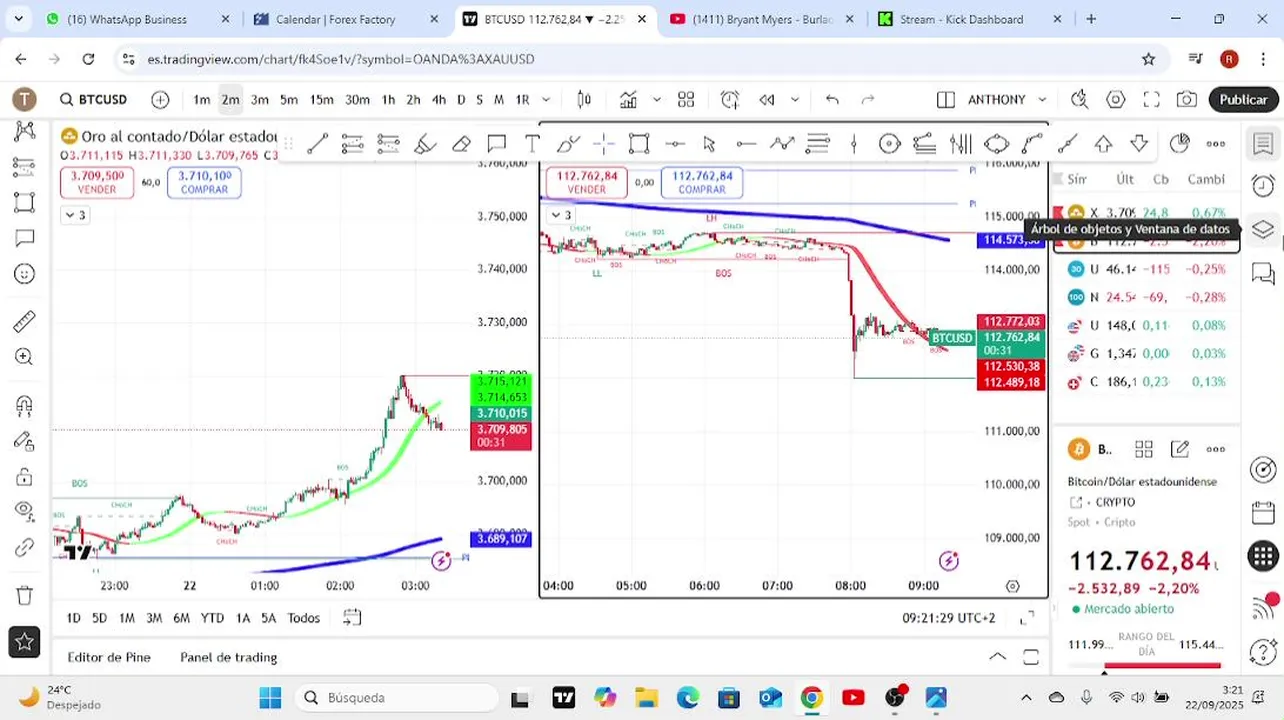Open the Panel de trading tab
Screen dimensions: 1284x720
[229, 657]
